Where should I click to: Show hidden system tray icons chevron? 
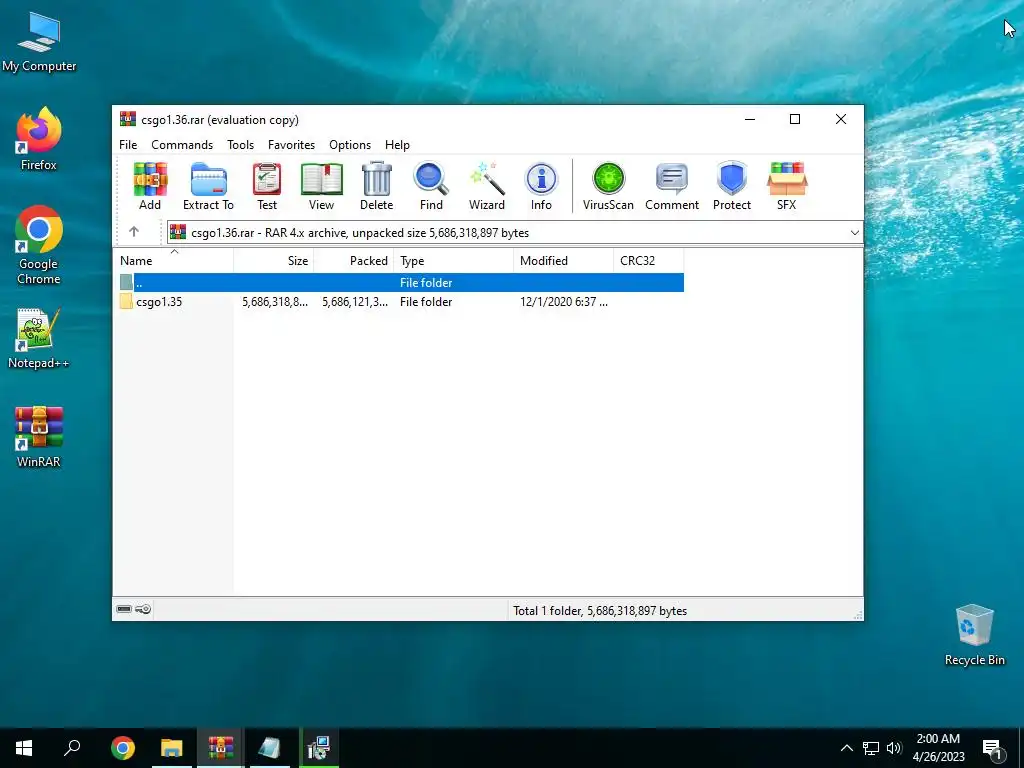tap(846, 748)
